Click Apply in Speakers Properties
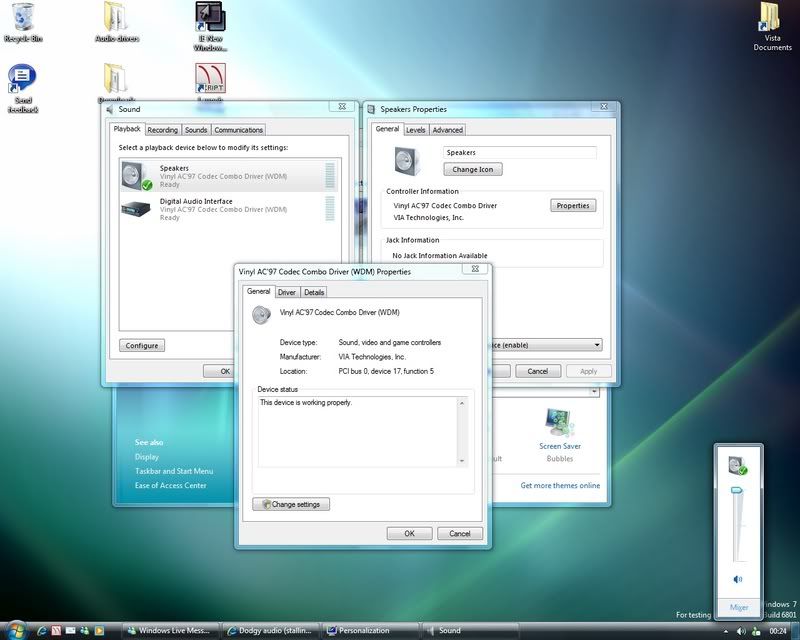The width and height of the screenshot is (800, 640). (588, 371)
